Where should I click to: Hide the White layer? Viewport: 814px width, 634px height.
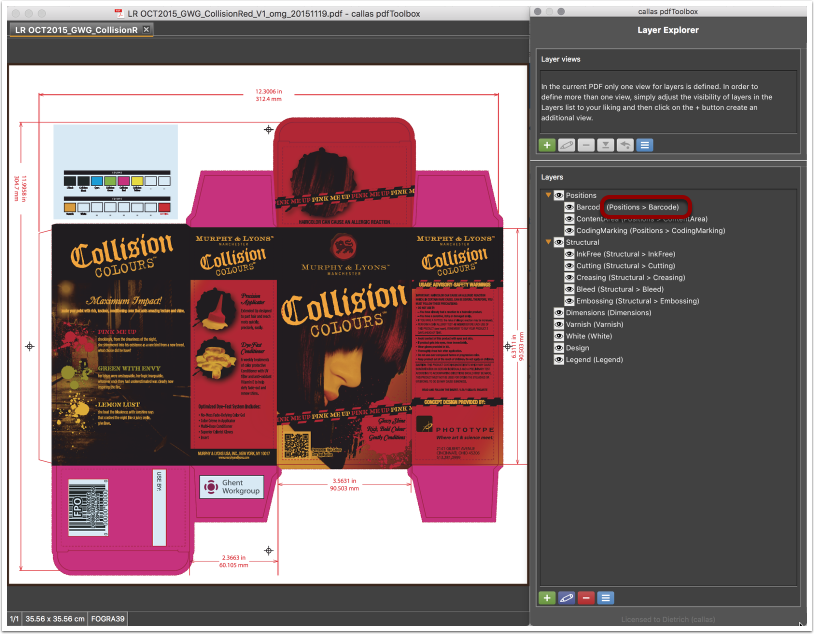559,336
